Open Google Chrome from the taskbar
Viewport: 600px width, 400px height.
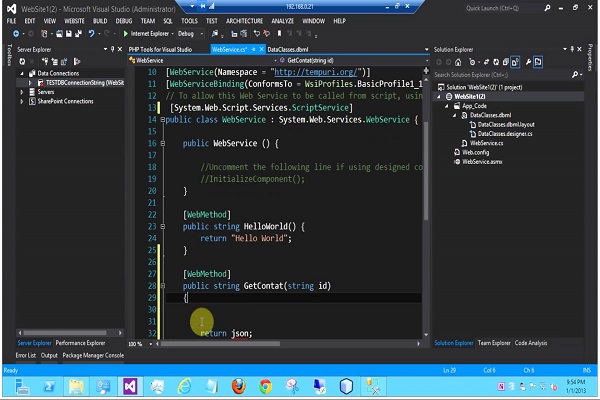266,386
